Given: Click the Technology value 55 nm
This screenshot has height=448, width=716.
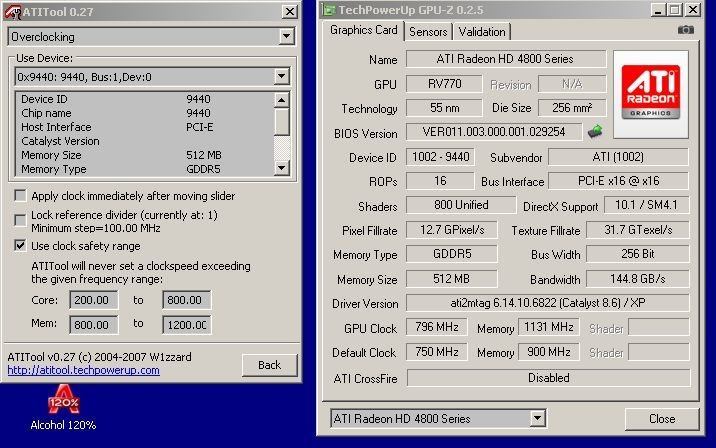Looking at the screenshot, I should pos(444,108).
